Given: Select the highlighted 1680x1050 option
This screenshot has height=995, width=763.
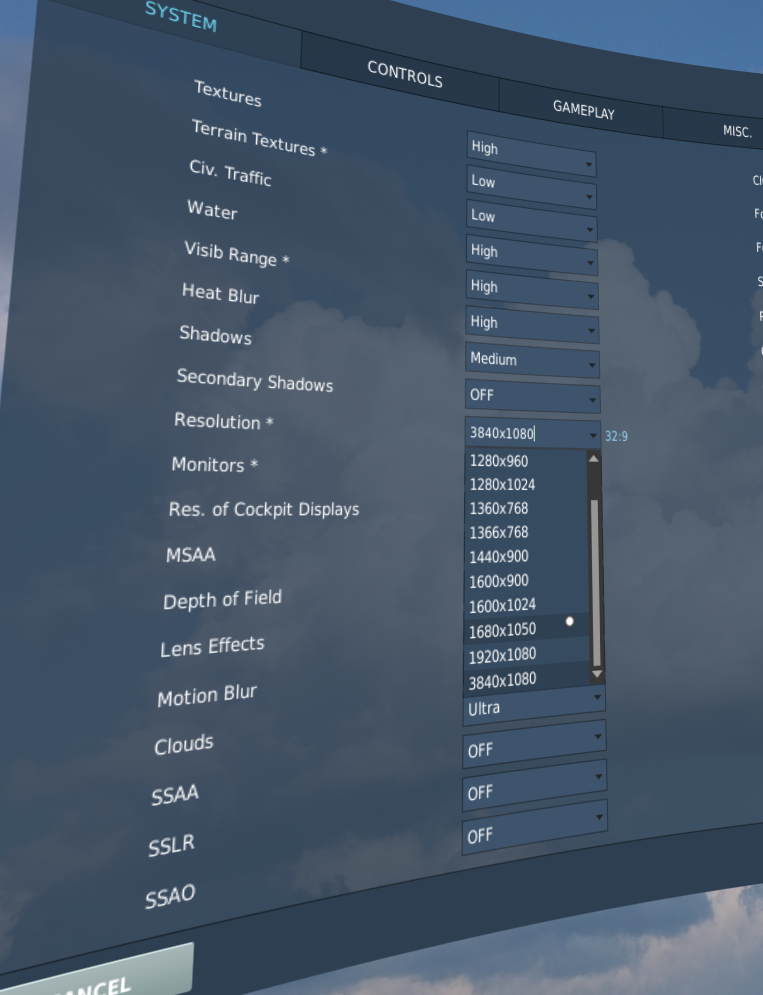Looking at the screenshot, I should click(527, 630).
